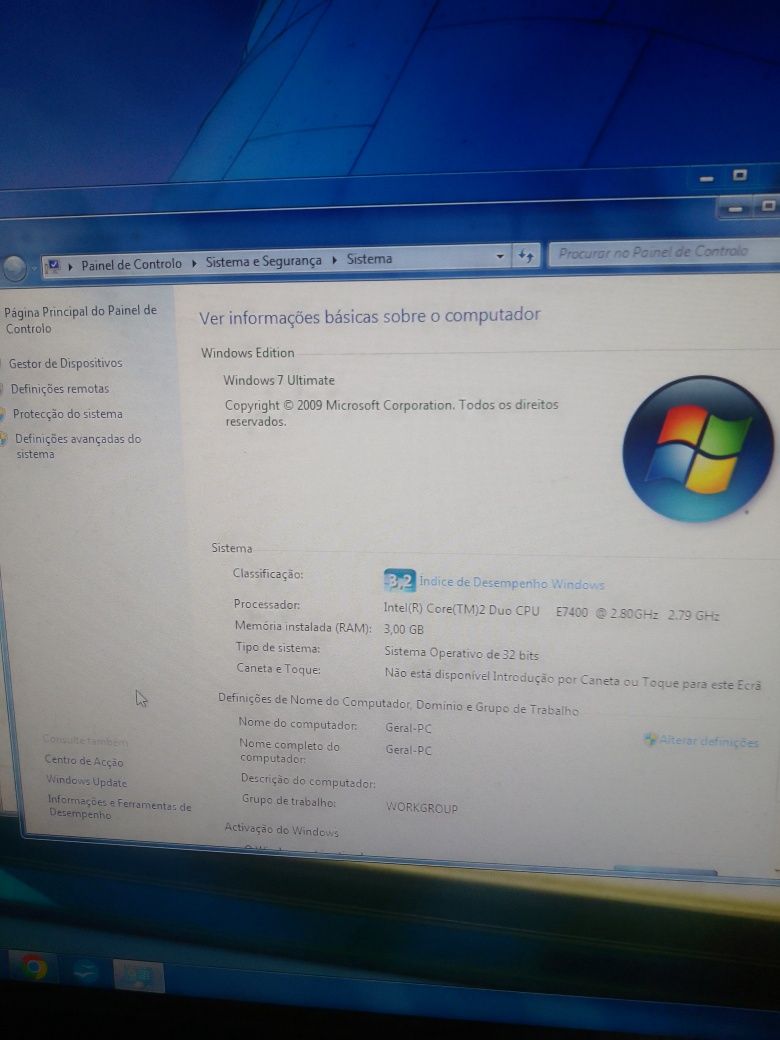Screen dimensions: 780x1040
Task: Click Alterar definições link
Action: coord(708,742)
